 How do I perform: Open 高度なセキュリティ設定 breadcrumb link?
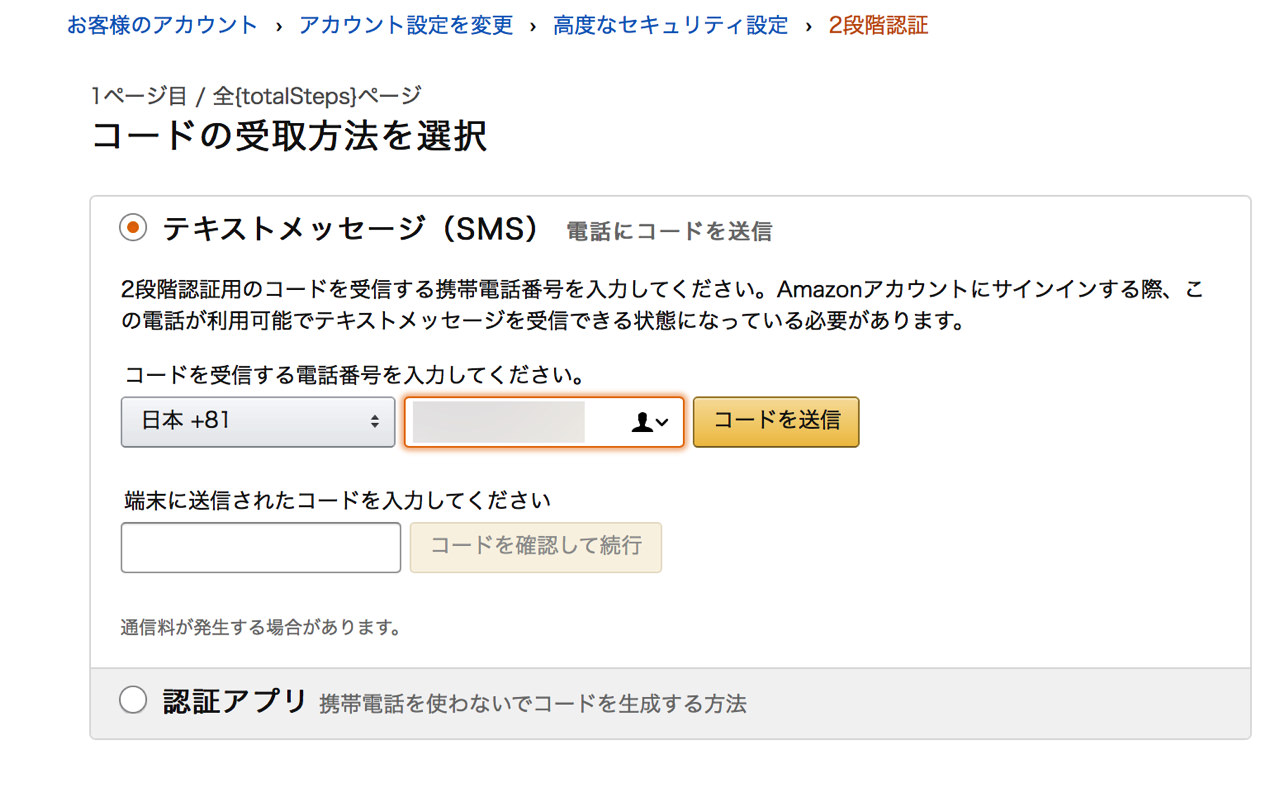[671, 26]
